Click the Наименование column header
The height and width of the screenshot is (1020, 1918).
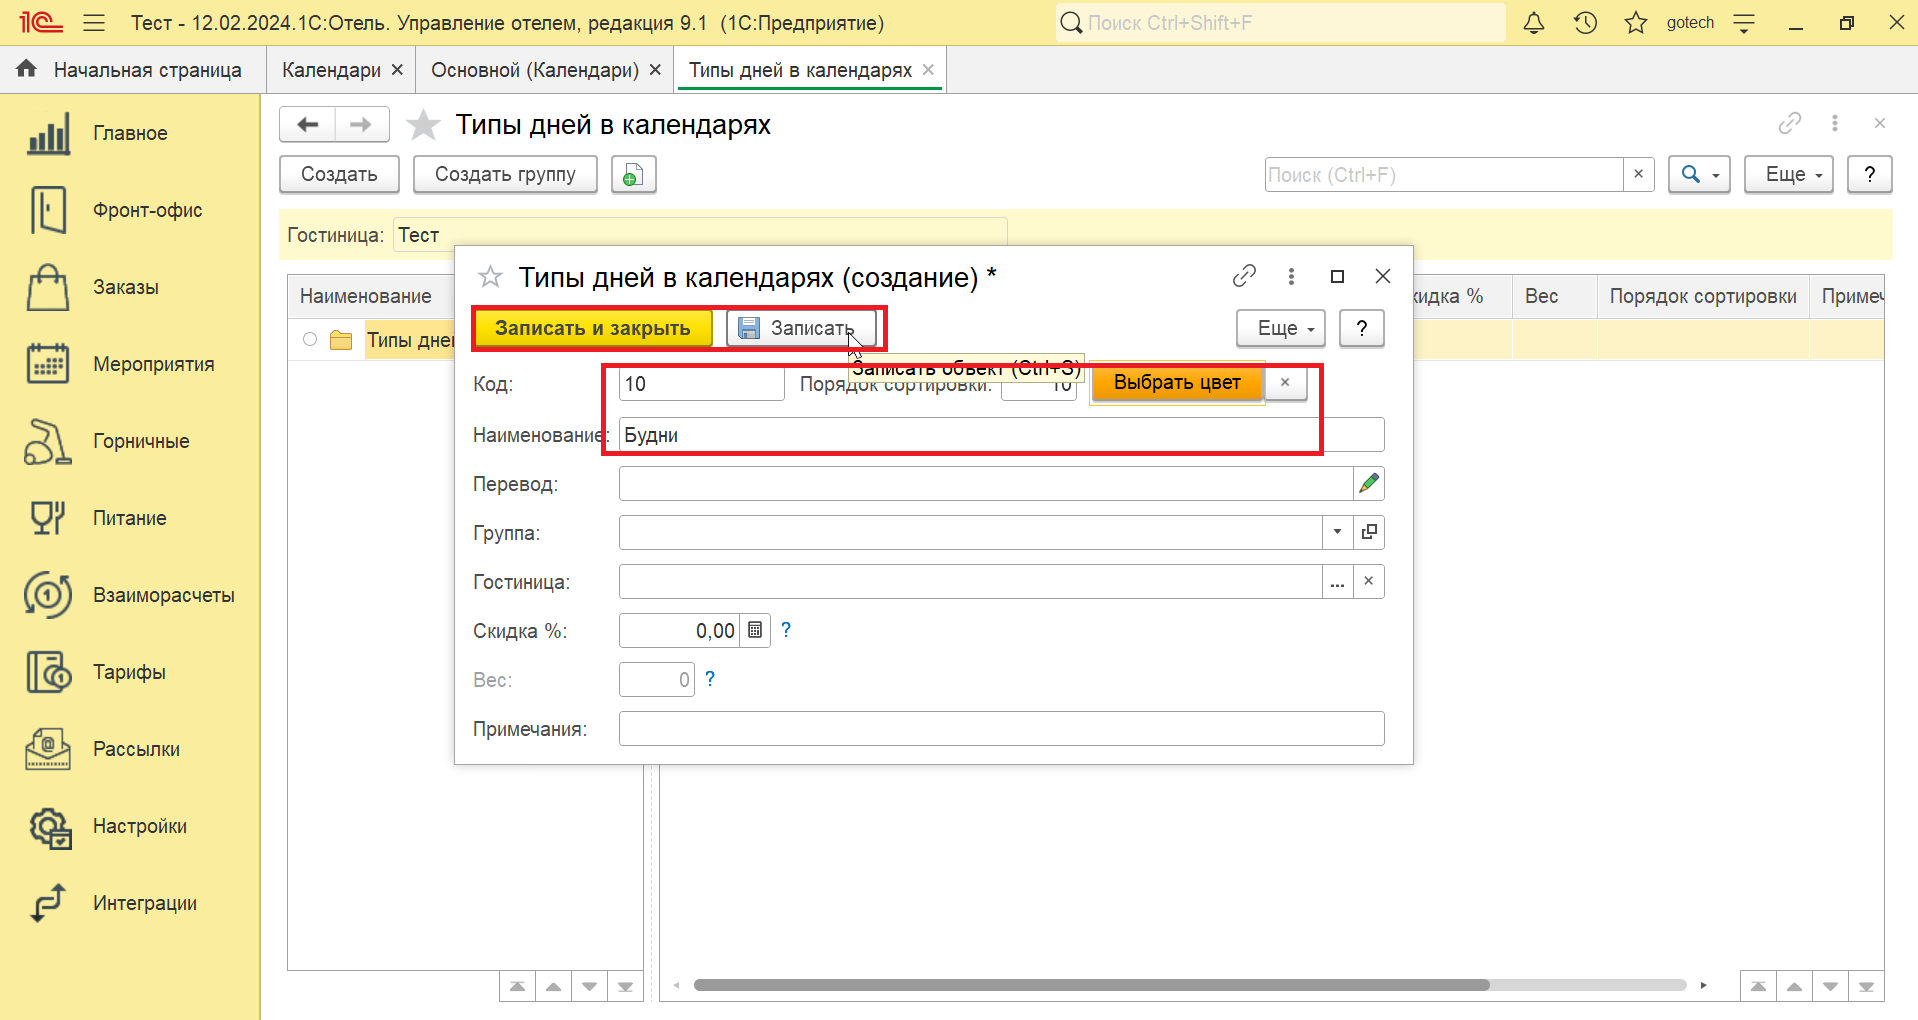pos(371,297)
